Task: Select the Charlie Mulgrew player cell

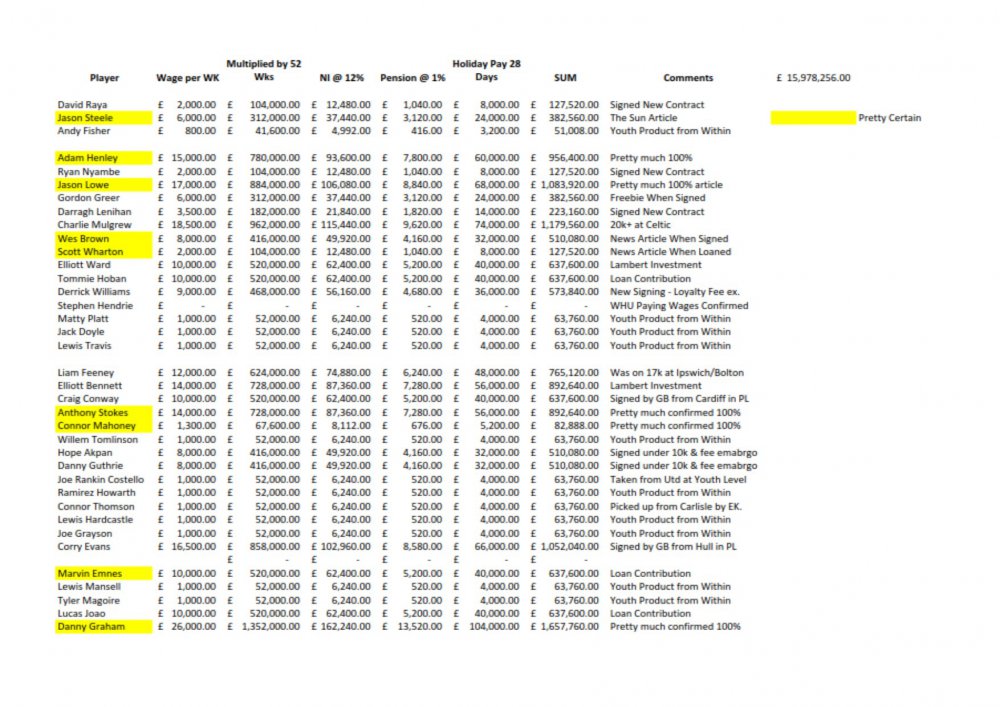Action: 93,225
